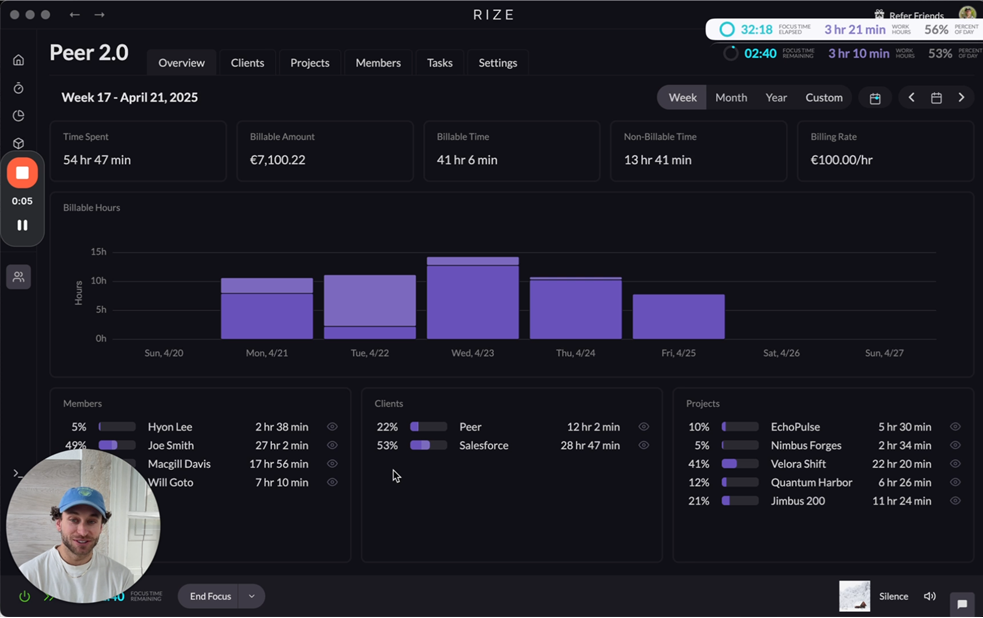983x618 pixels.
Task: Click the Friday 4/25 bar in chart
Action: click(x=678, y=317)
